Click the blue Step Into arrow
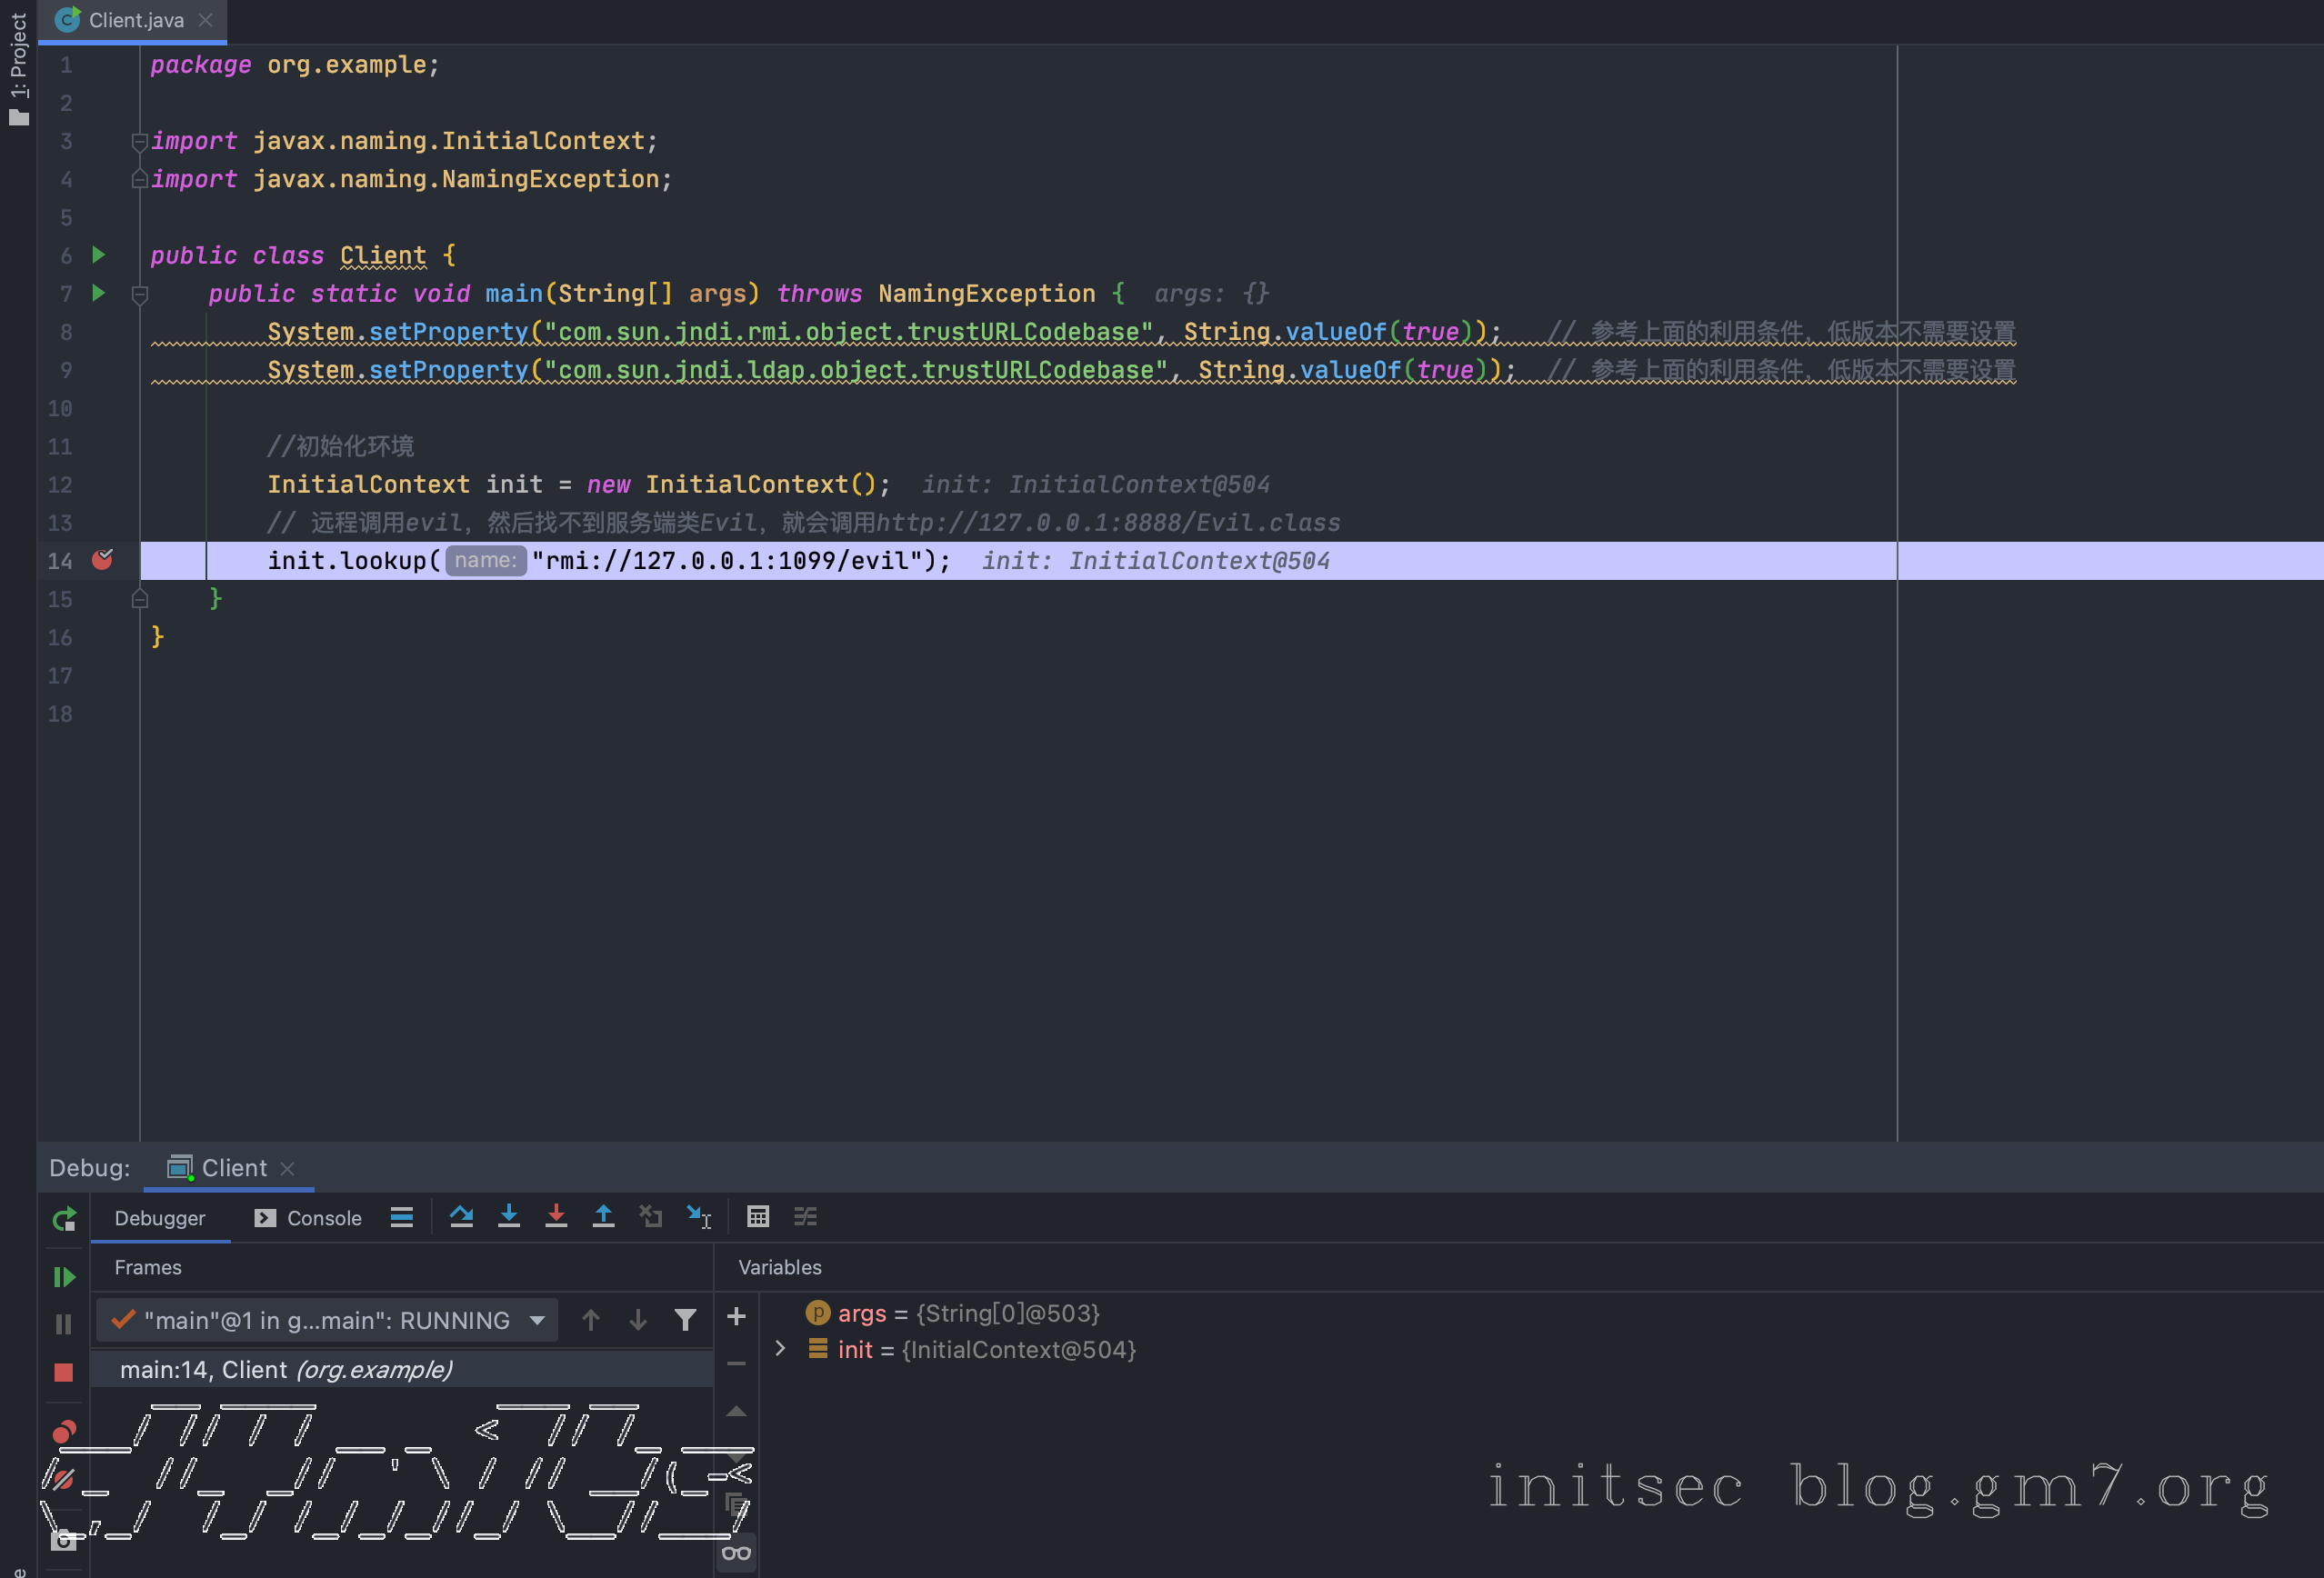Screen dimensions: 2324x1578 point(509,1217)
